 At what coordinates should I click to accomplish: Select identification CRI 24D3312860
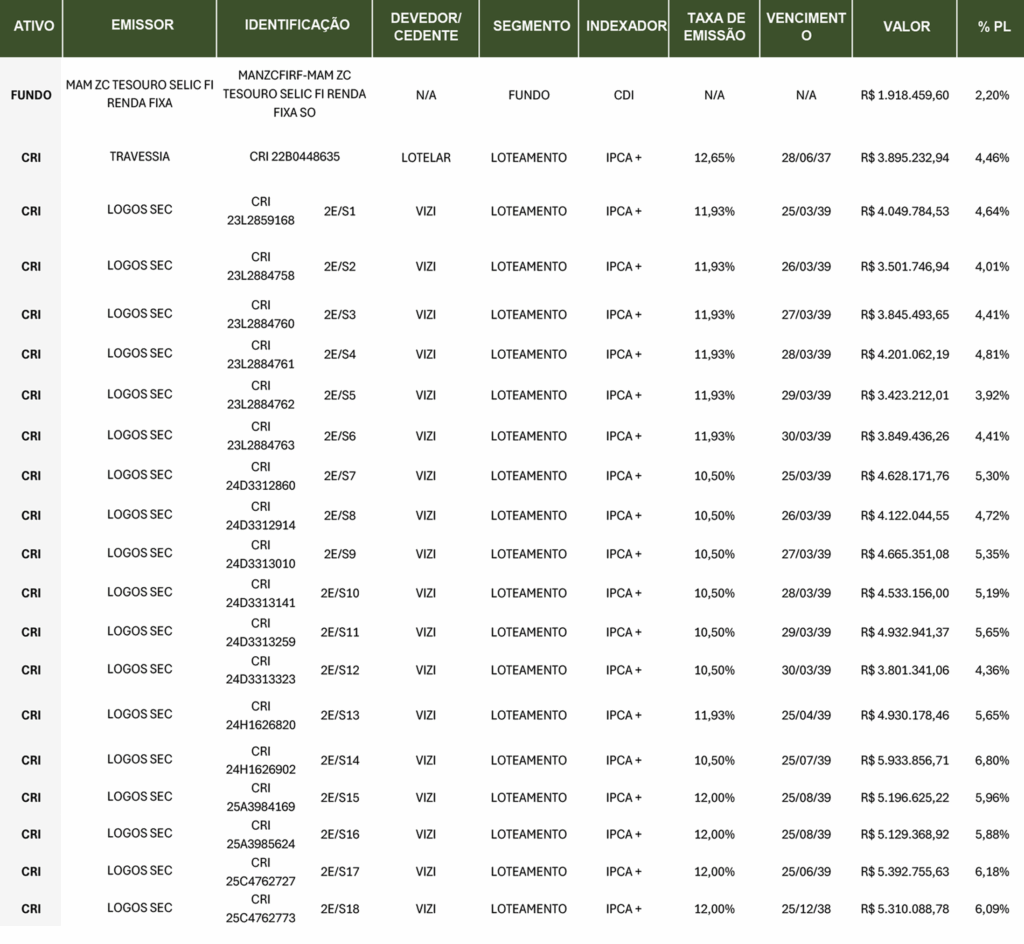[261, 476]
